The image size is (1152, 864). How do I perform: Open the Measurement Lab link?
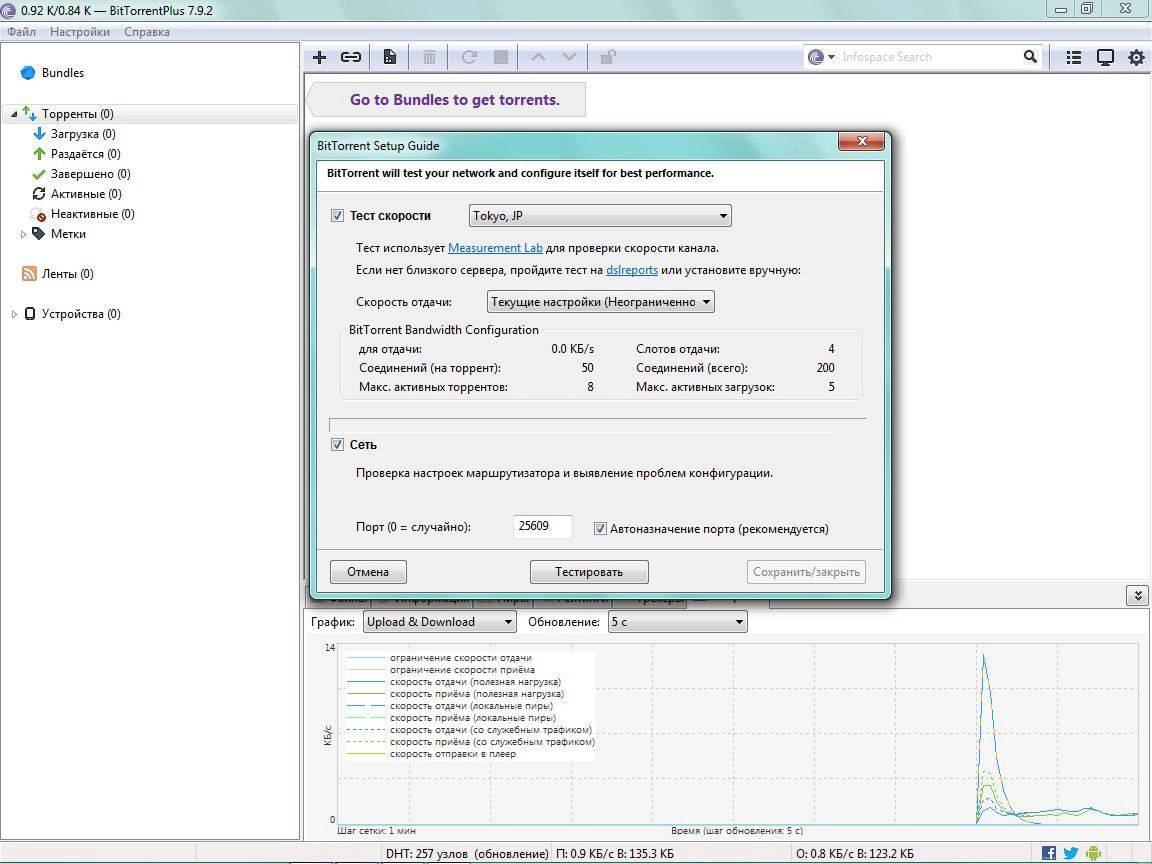pos(495,248)
